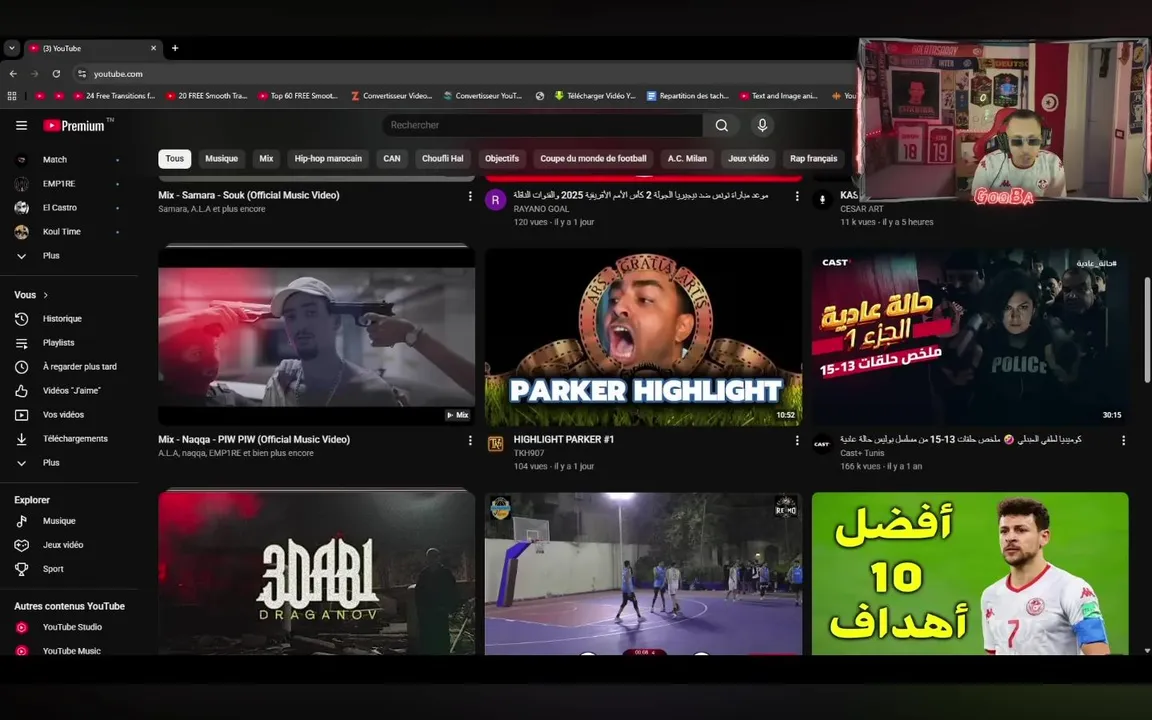Play the green top 10 goals thumbnail
The image size is (1152, 720).
click(x=970, y=573)
